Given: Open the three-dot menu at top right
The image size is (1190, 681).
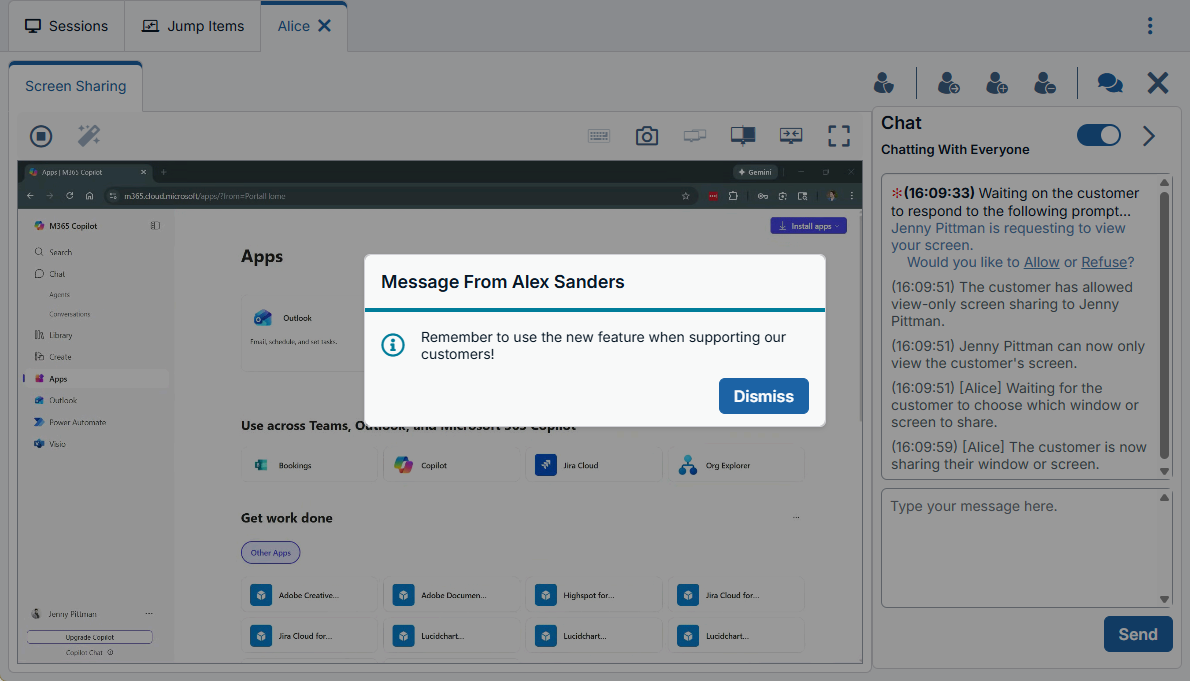Looking at the screenshot, I should [1150, 26].
